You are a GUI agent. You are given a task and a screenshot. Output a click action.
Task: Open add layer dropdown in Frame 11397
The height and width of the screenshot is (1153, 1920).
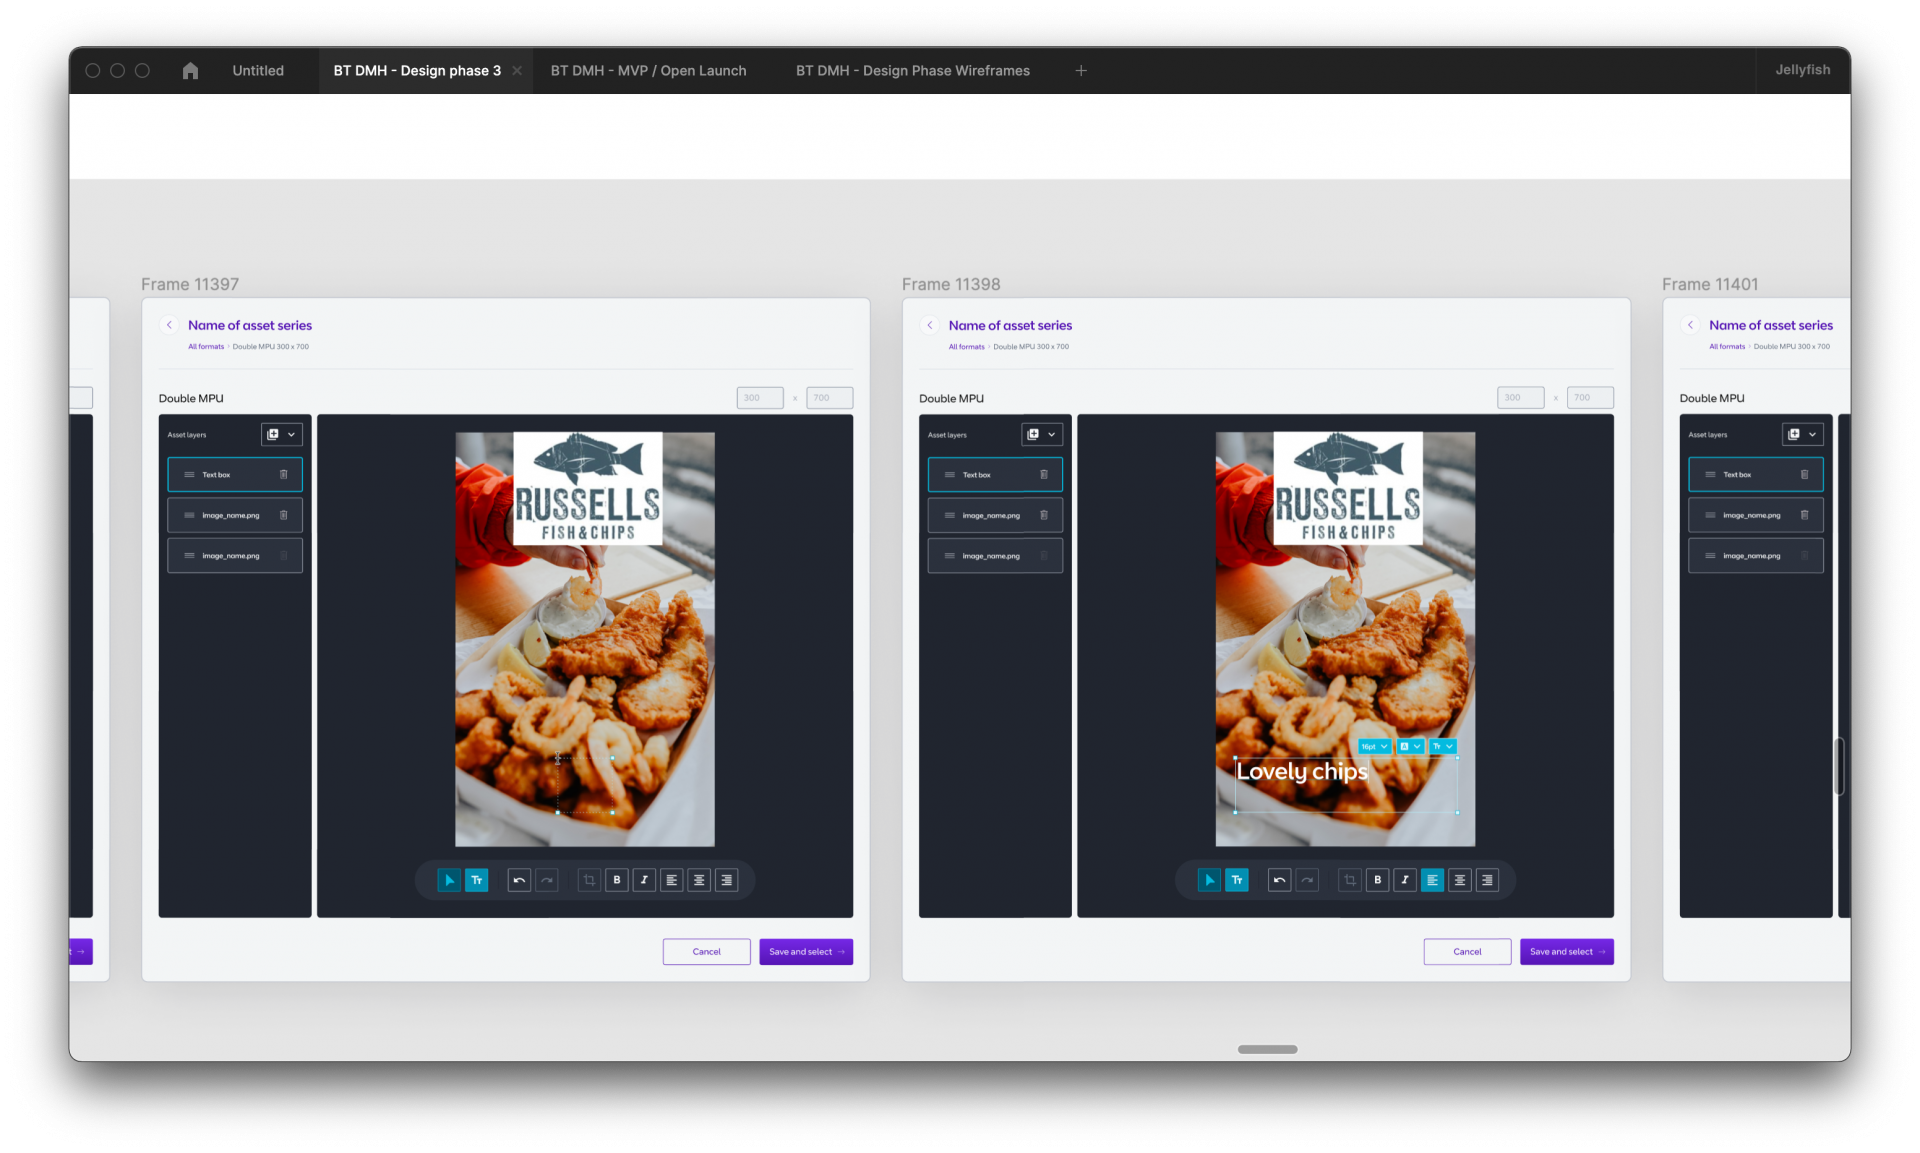pos(281,434)
